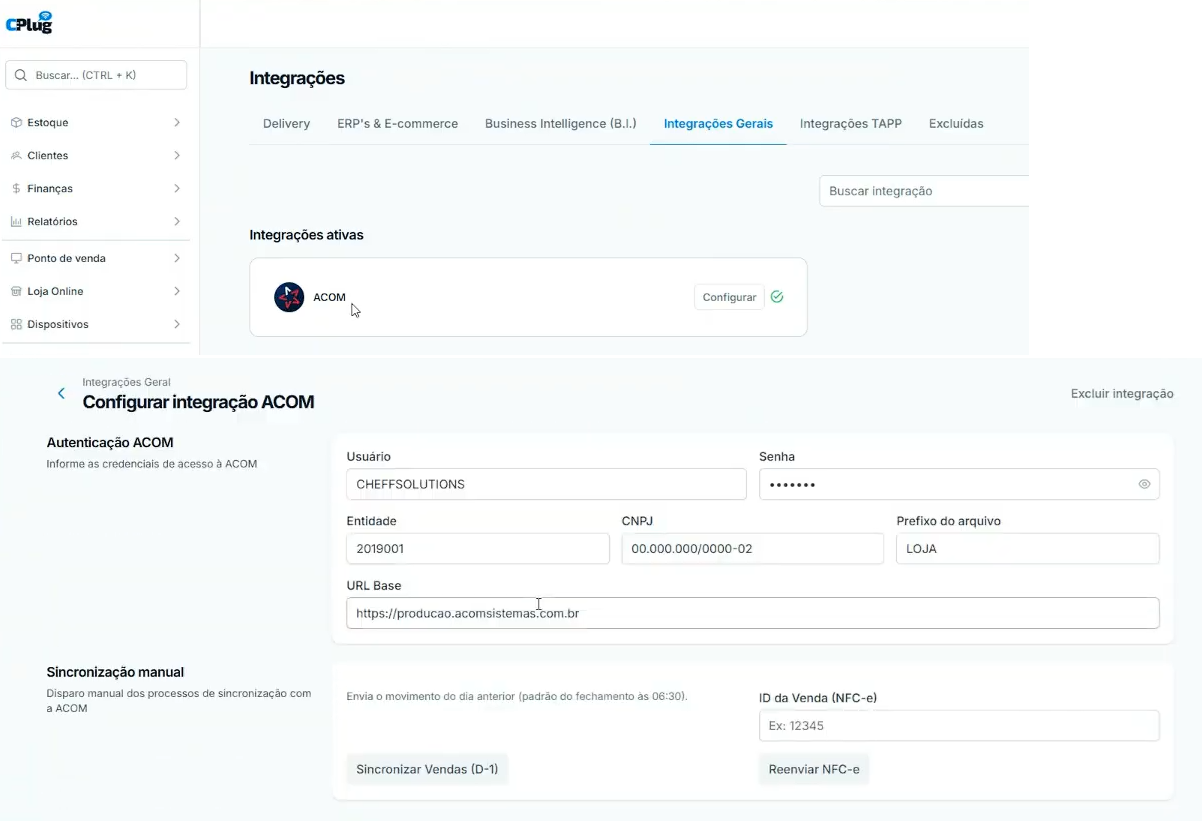
Task: Click the Clientes people icon
Action: (16, 156)
